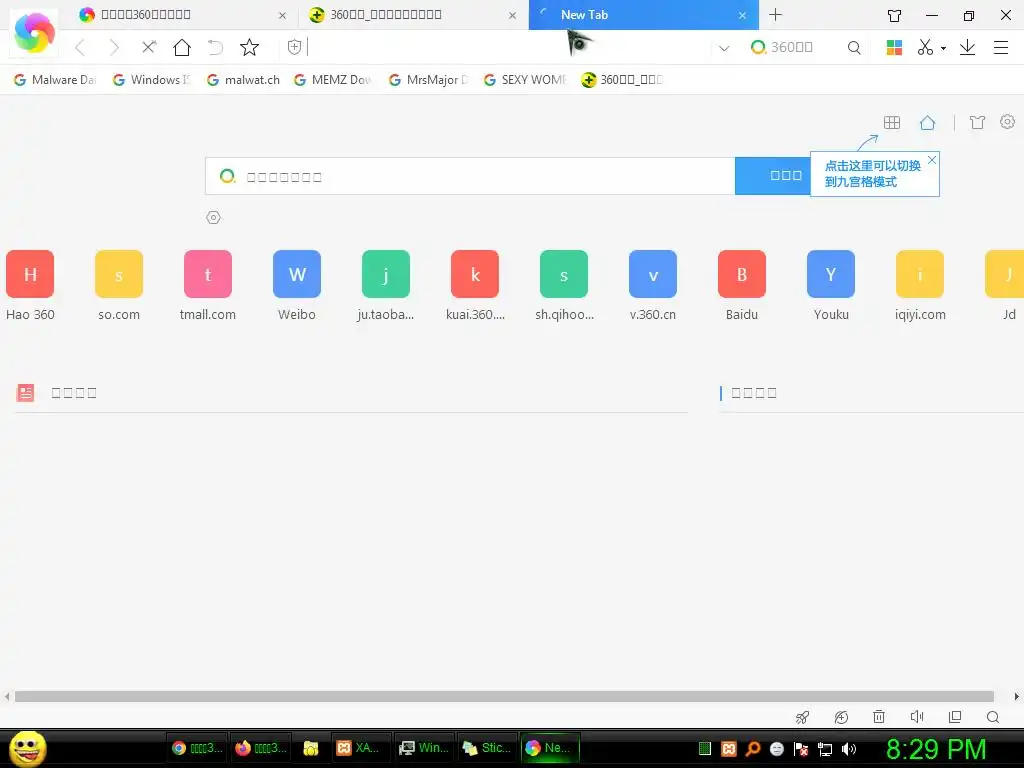Close the second browser tab
1024x768 pixels.
[x=513, y=16]
